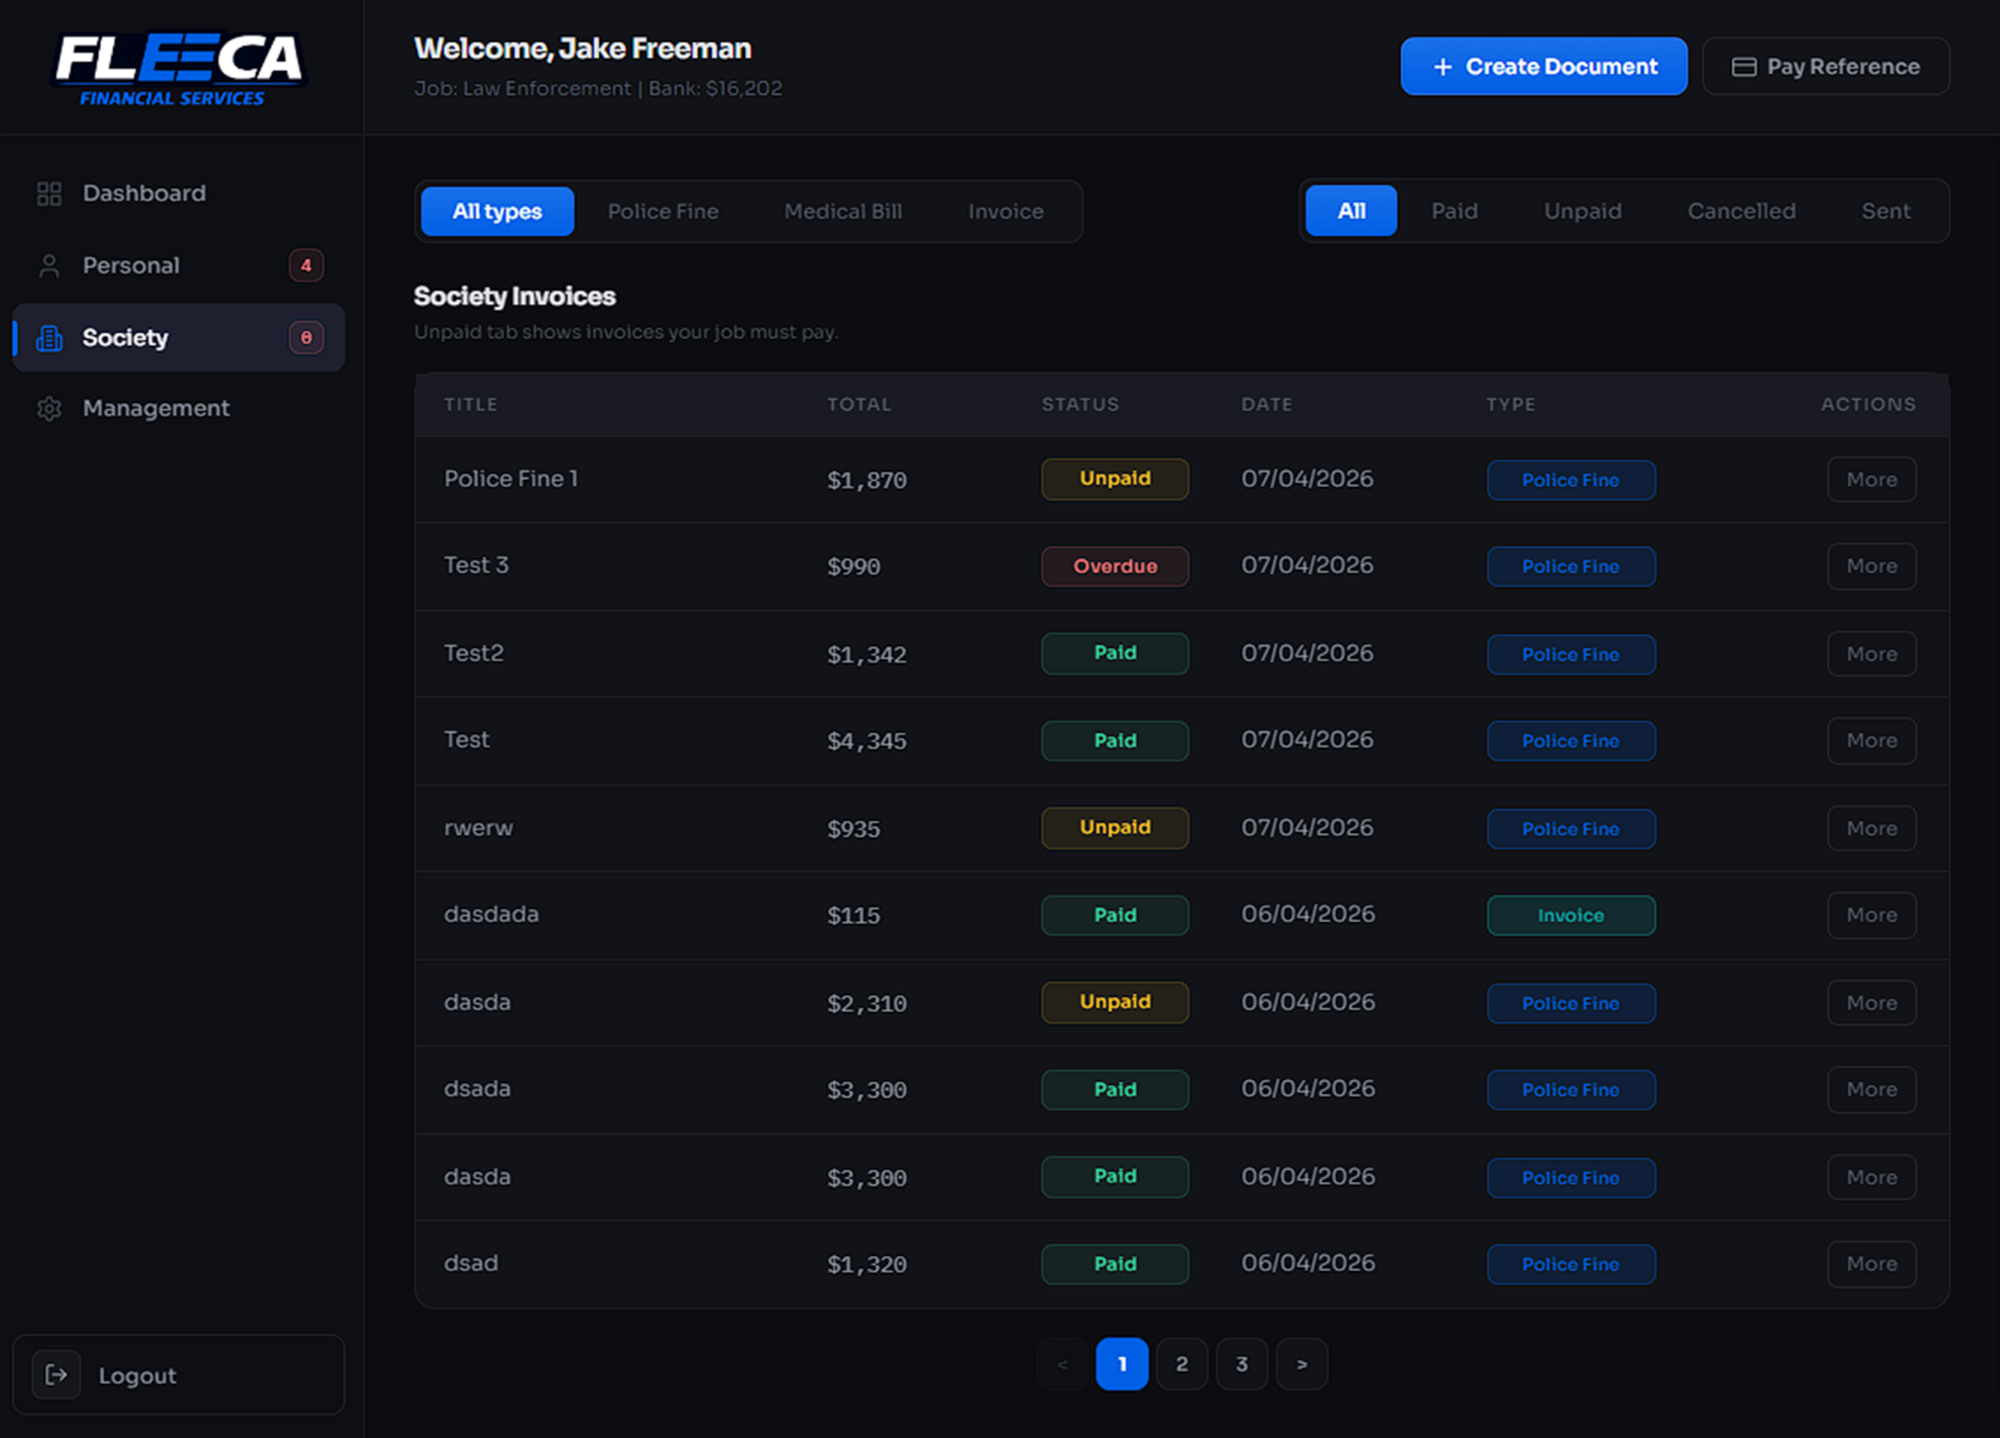Image resolution: width=2000 pixels, height=1438 pixels.
Task: Click the Unpaid badge on rwerw row
Action: [1115, 828]
